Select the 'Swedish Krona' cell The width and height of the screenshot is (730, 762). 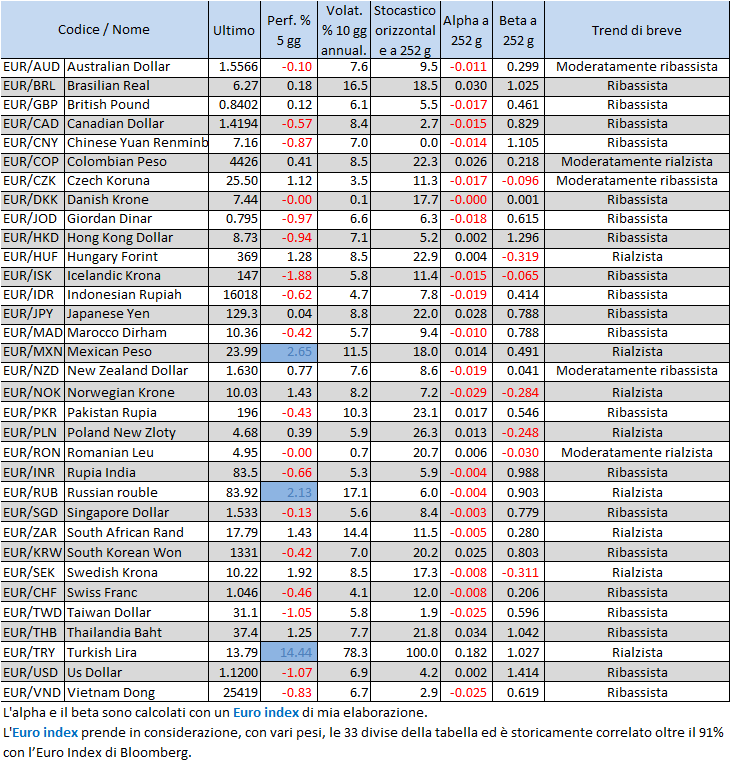click(137, 572)
